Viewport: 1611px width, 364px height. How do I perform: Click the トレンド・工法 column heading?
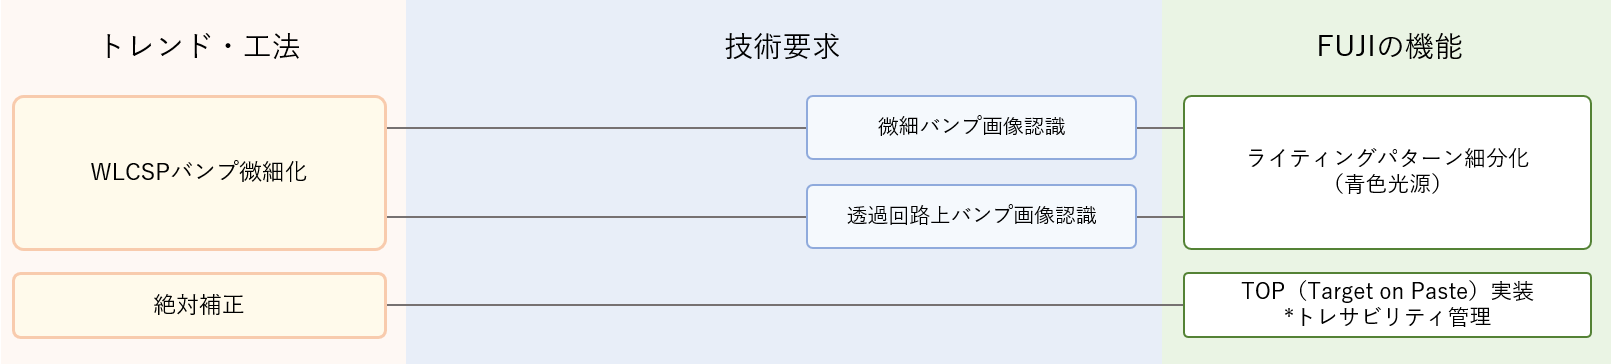(200, 46)
